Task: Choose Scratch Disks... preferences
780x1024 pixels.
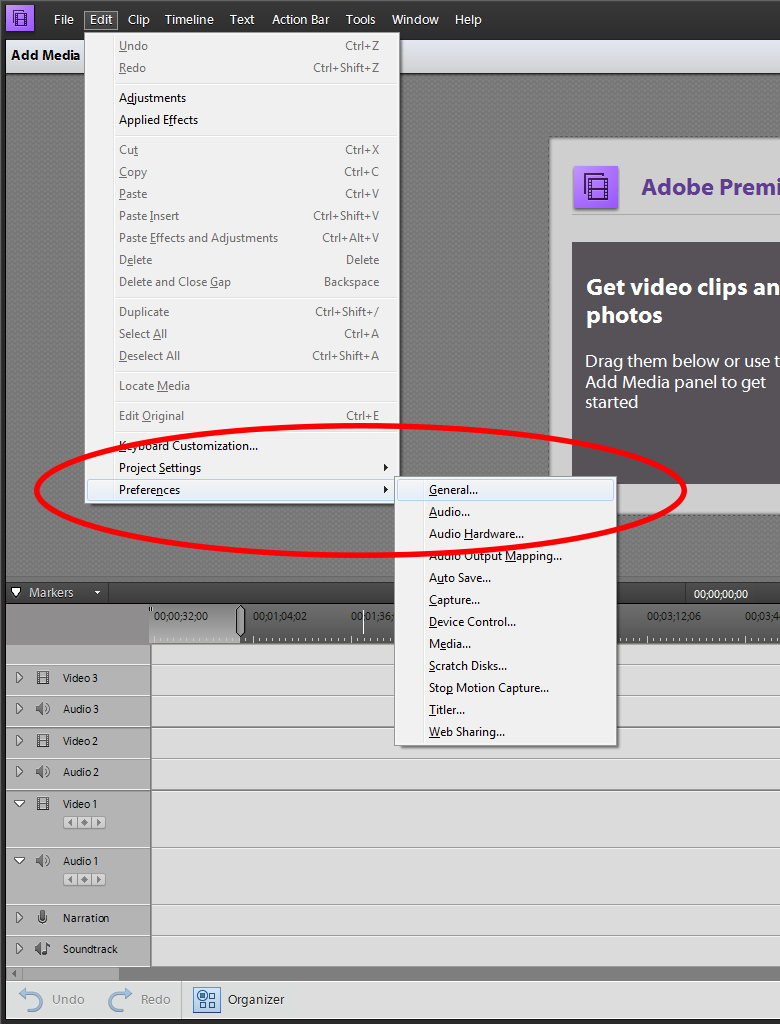Action: (x=506, y=665)
